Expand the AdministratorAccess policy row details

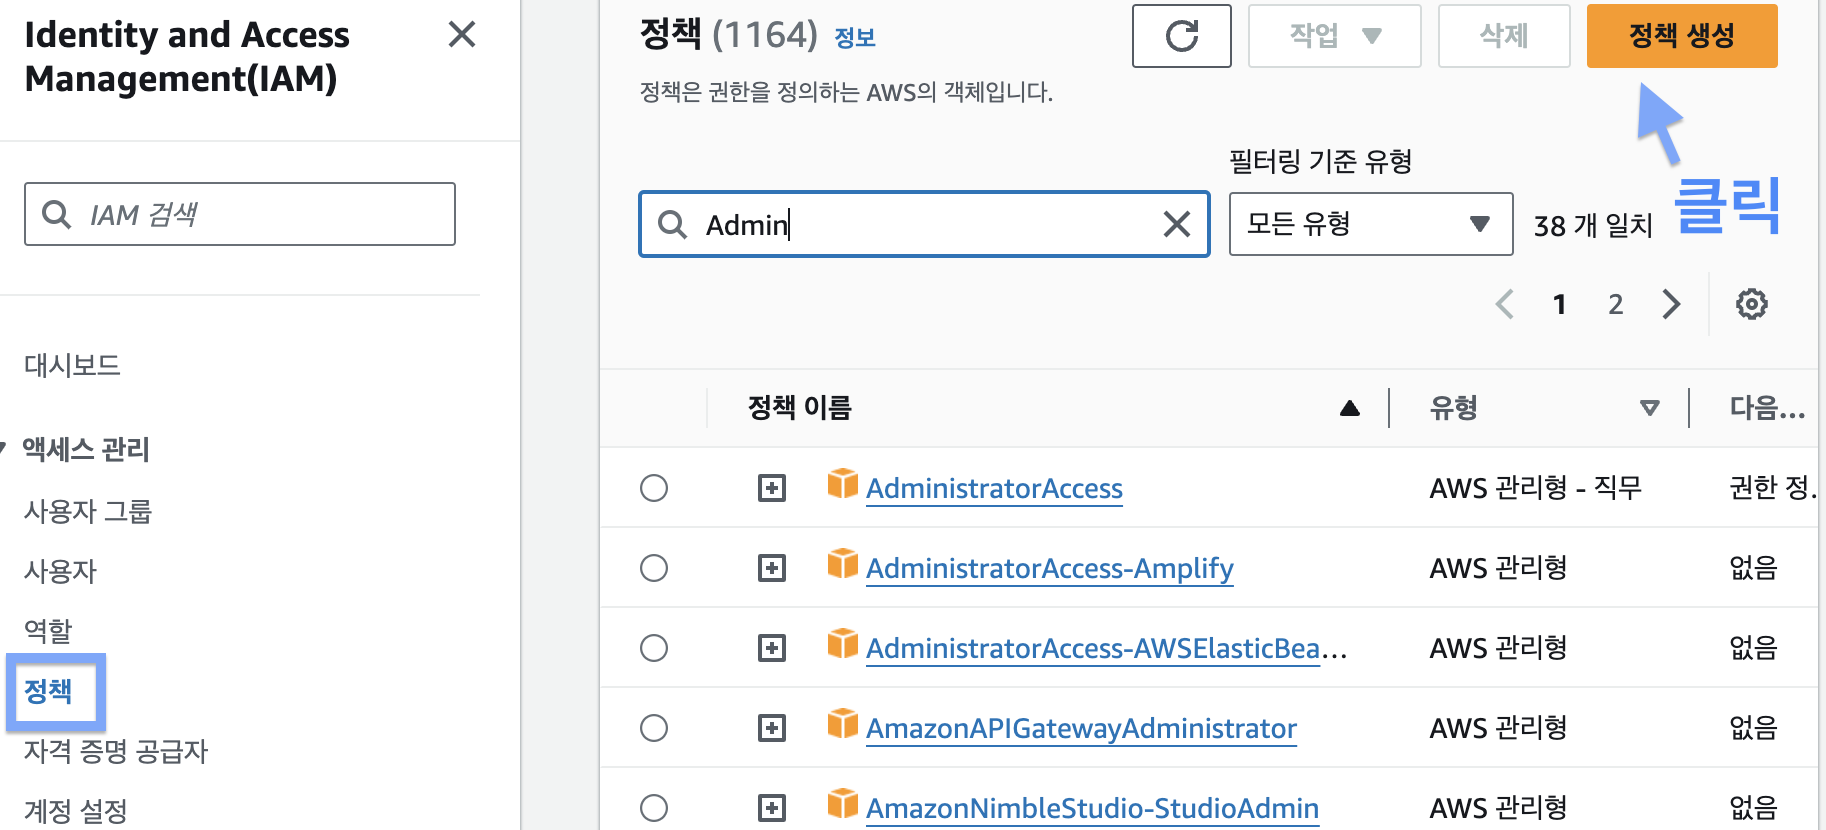[771, 488]
